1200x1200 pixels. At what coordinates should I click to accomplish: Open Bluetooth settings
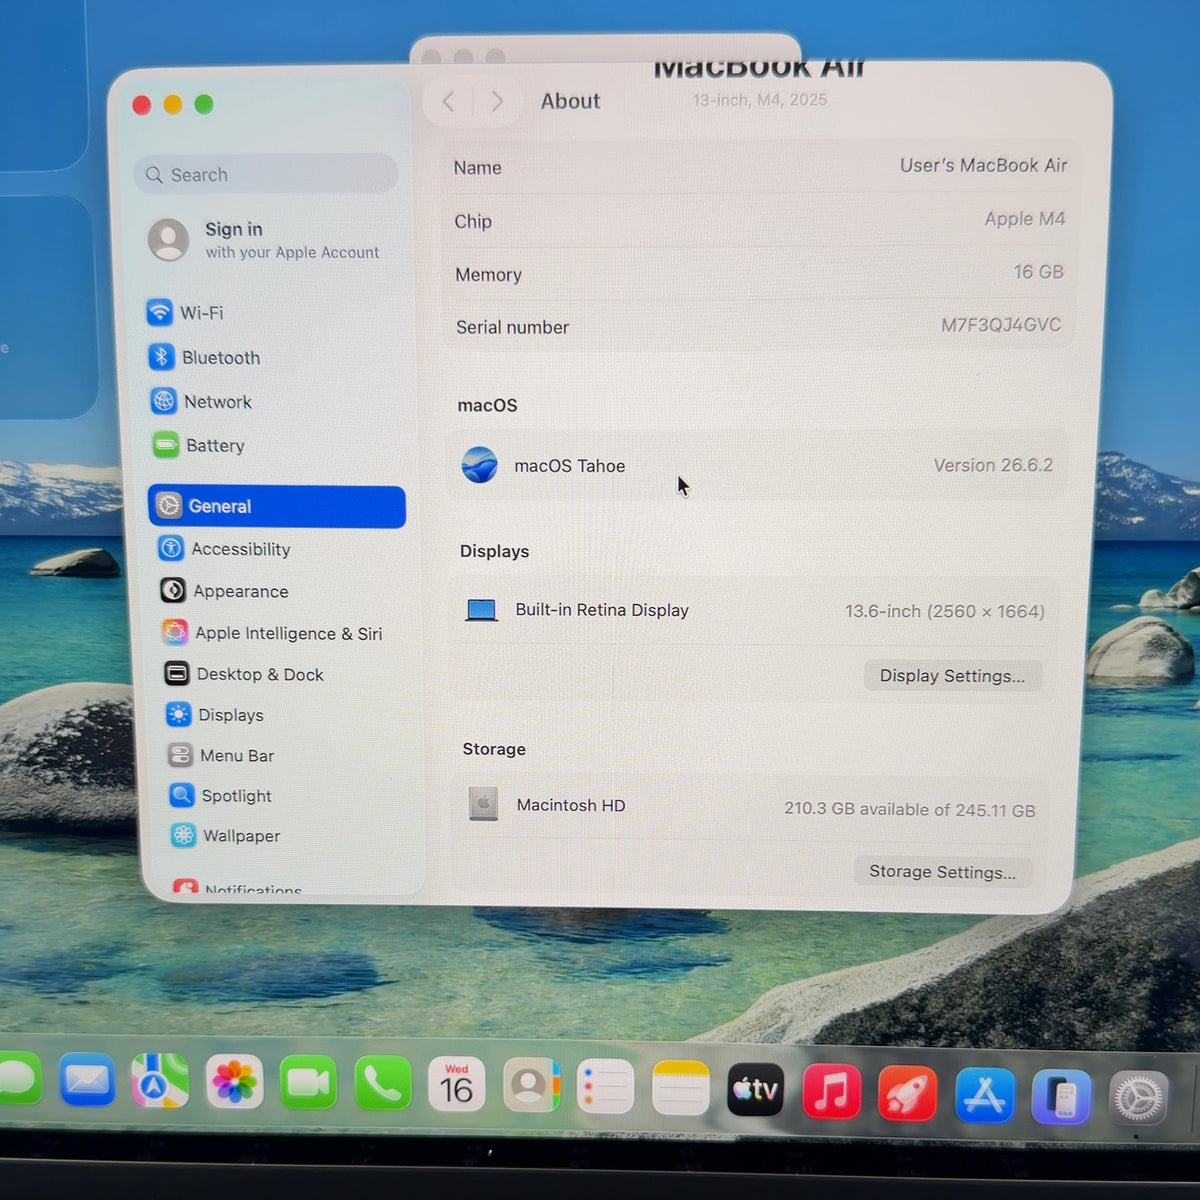coord(205,357)
